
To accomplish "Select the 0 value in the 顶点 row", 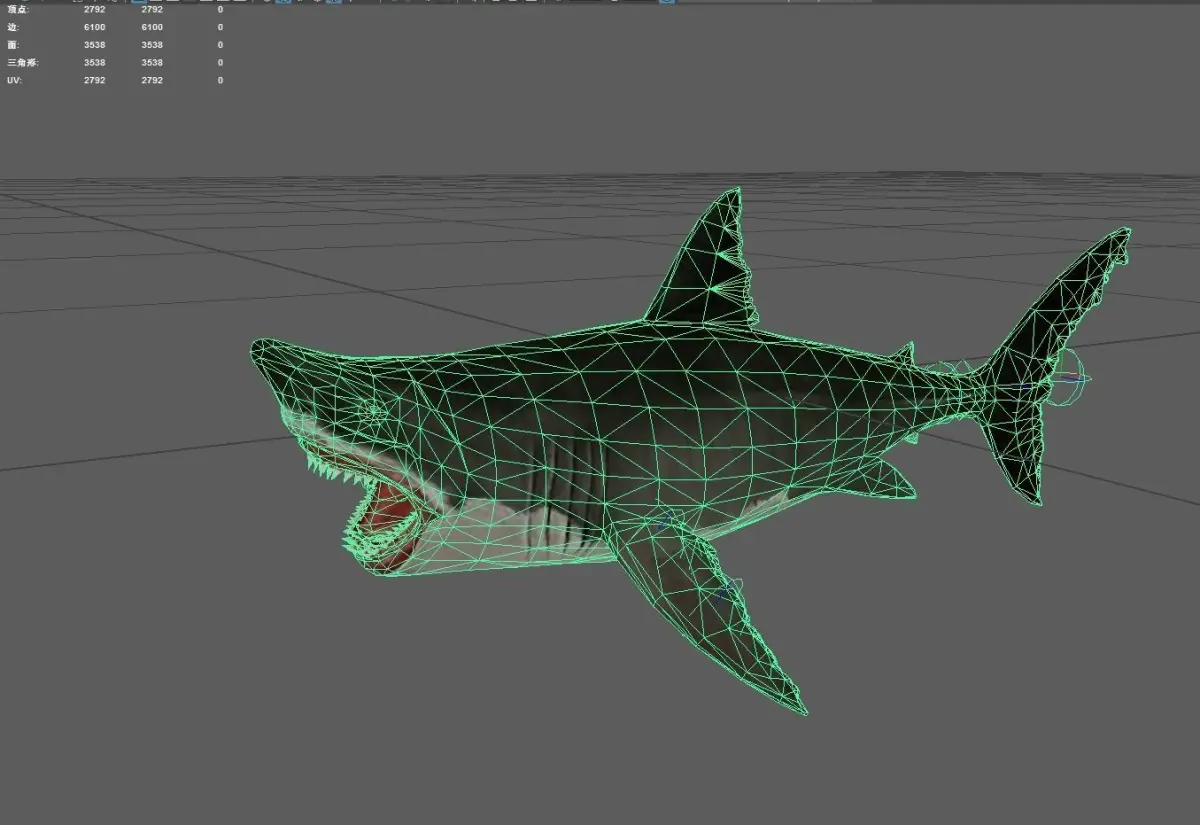I will click(220, 9).
